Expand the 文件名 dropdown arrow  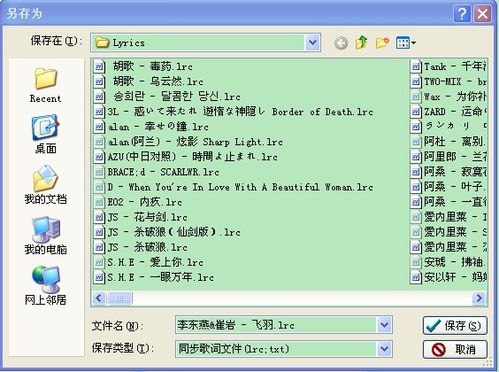coord(384,325)
